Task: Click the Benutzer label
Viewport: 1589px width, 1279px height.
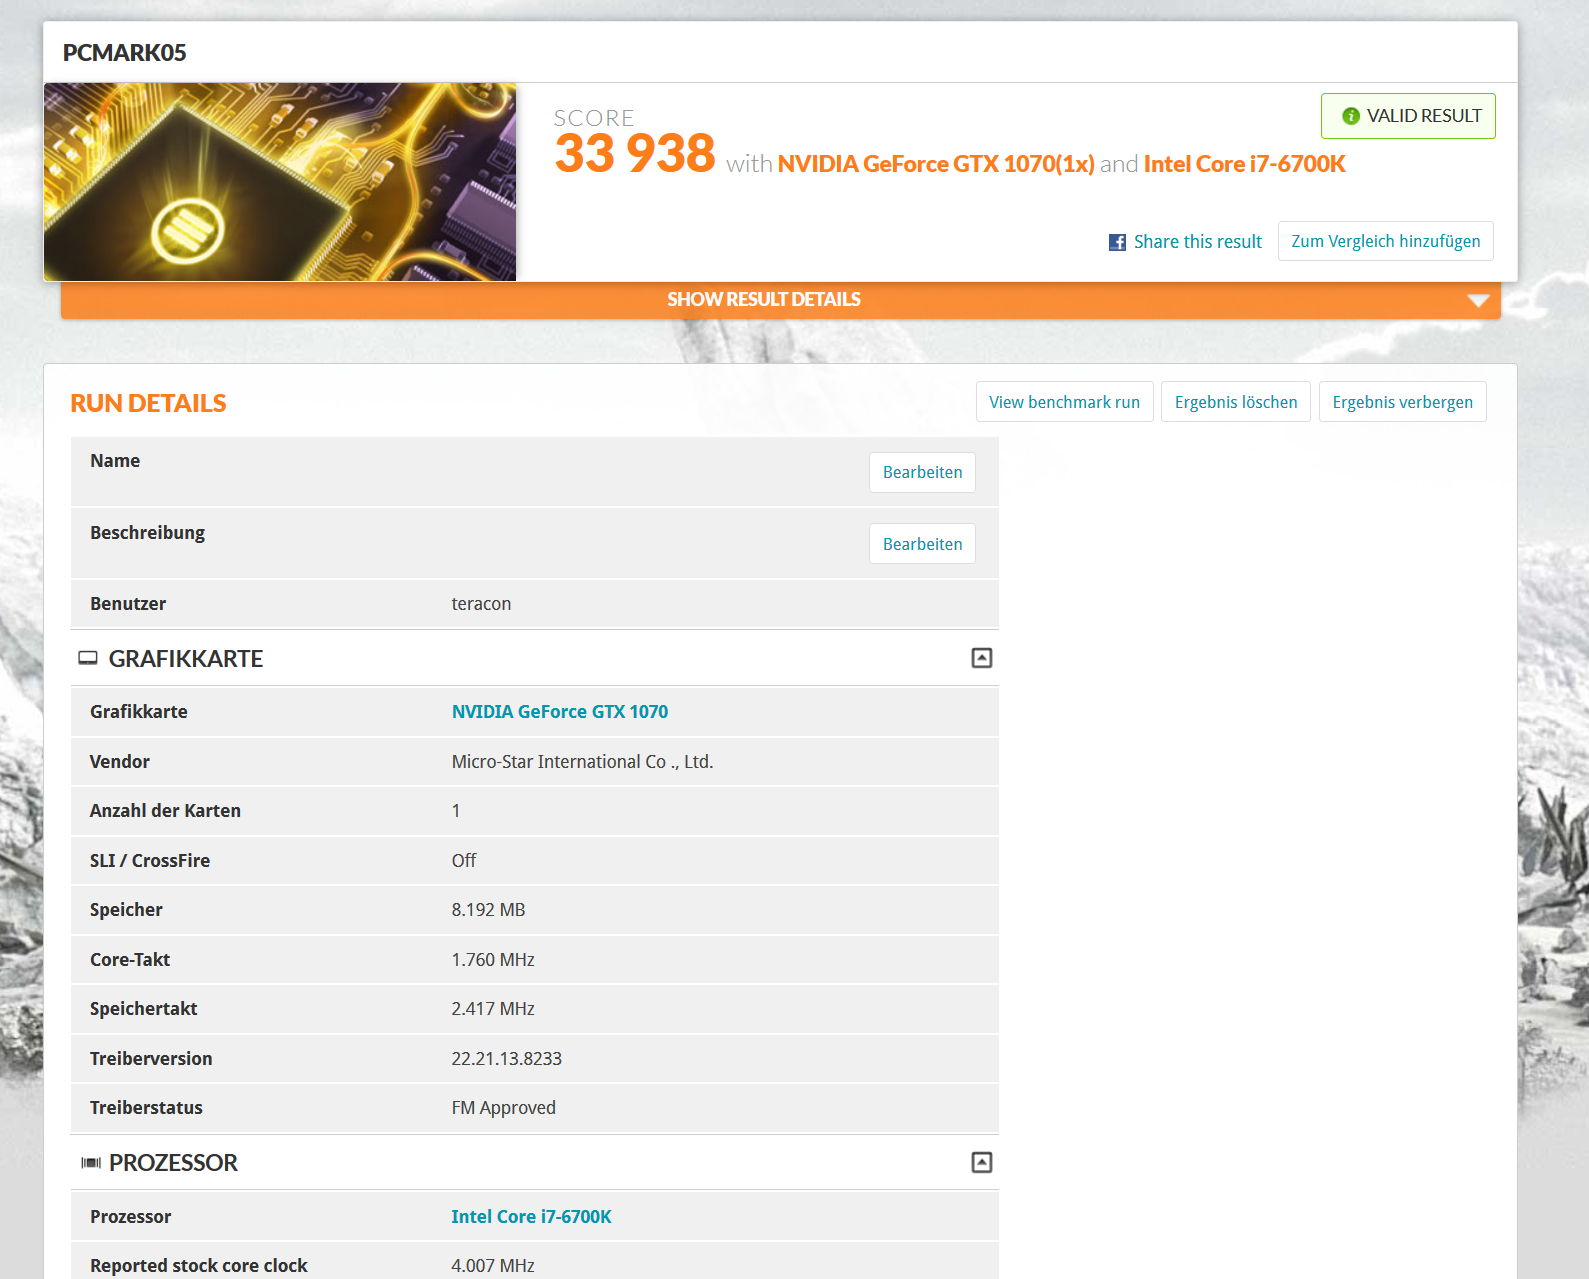Action: click(x=128, y=604)
